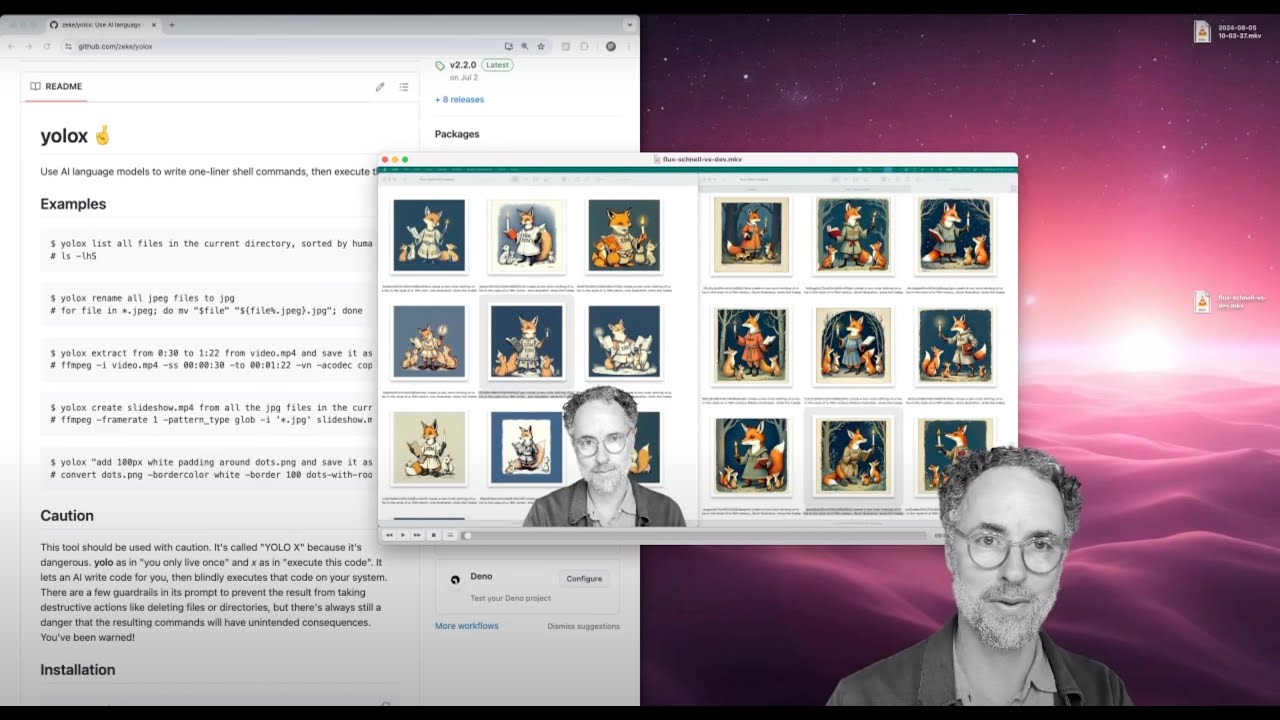Click the 'Installation' heading in README
The width and height of the screenshot is (1280, 720).
coord(78,670)
